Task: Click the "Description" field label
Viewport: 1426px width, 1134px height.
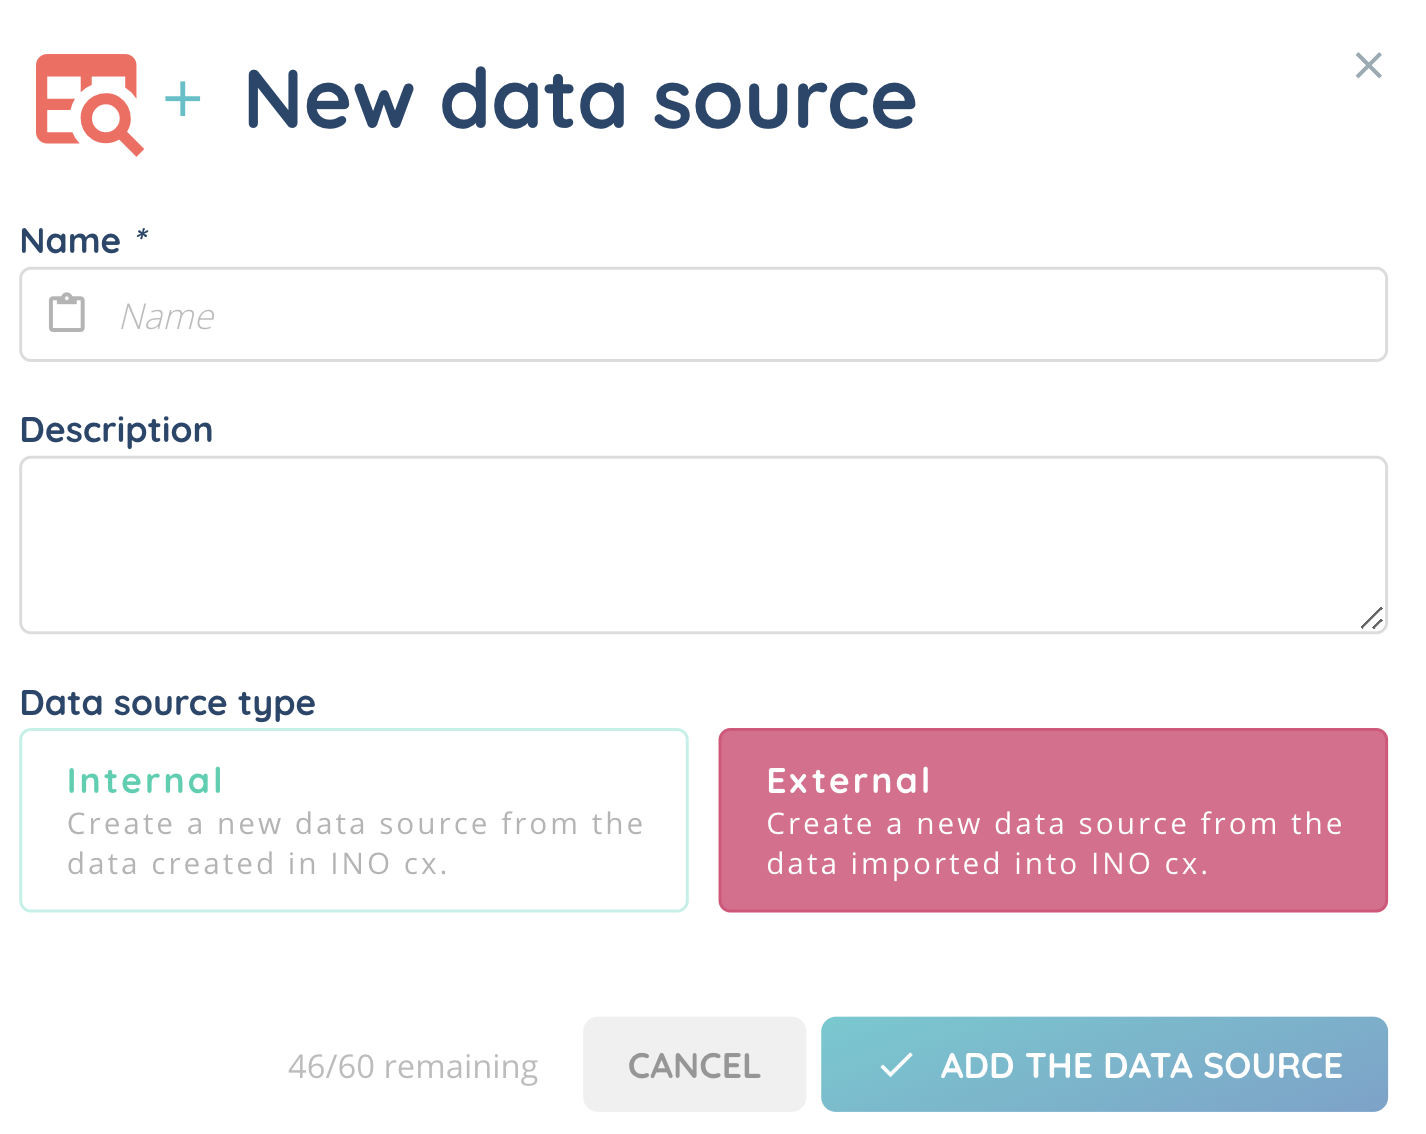Action: (117, 430)
